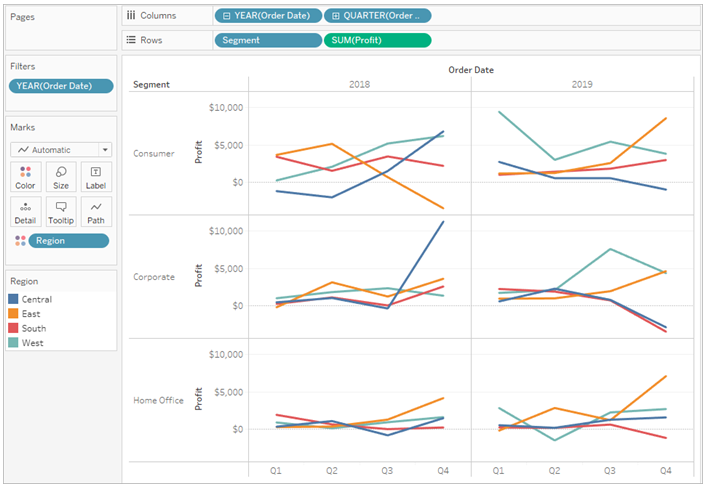The image size is (706, 488).
Task: Click the Size marks button
Action: point(61,177)
